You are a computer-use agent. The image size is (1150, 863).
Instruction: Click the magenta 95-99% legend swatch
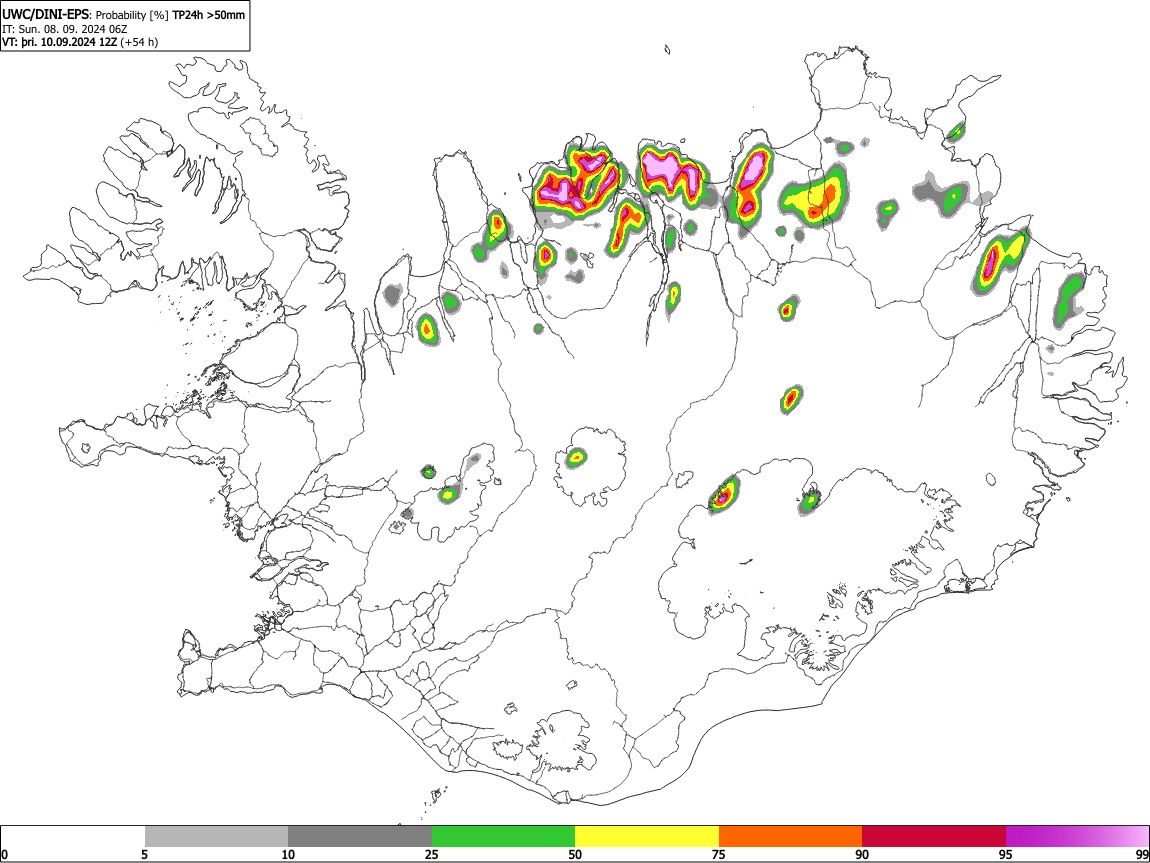coord(1077,837)
